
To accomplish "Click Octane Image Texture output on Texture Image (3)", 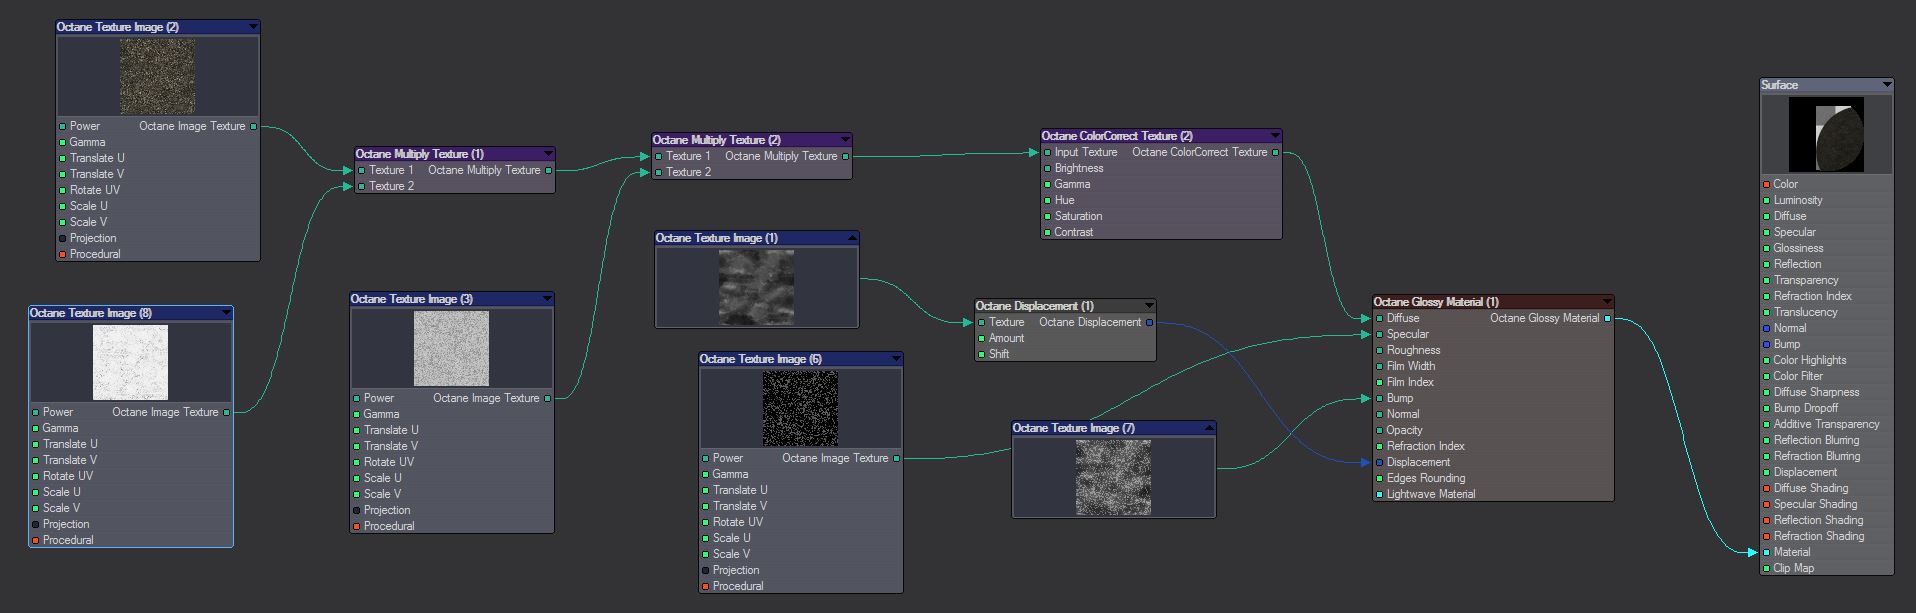I will 547,398.
